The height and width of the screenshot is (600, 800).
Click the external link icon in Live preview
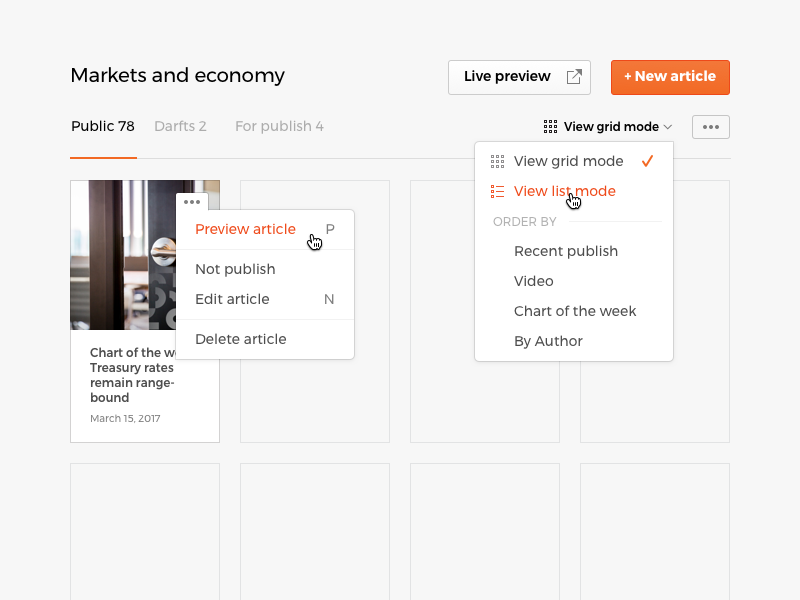[x=574, y=77]
